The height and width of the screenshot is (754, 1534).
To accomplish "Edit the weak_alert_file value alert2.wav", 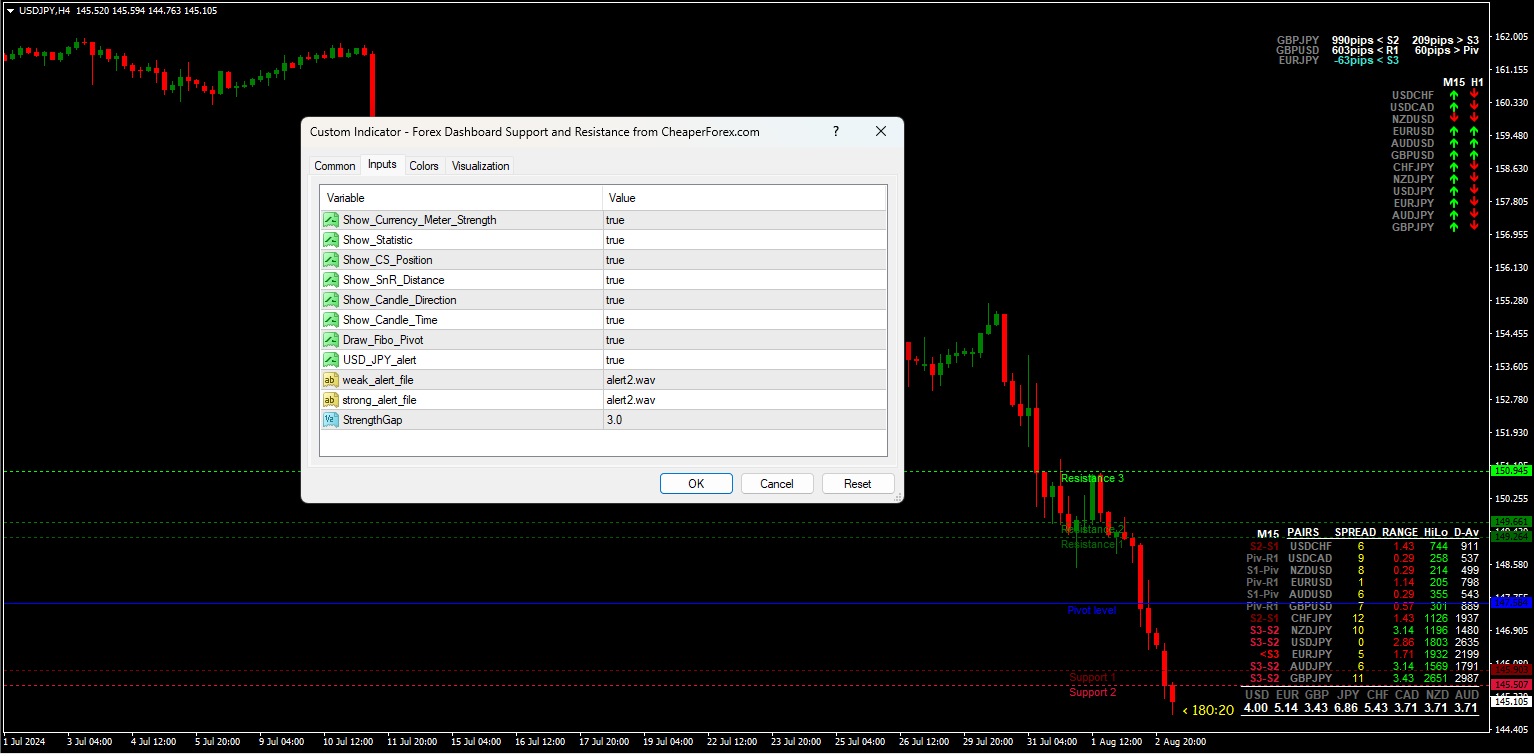I will [744, 380].
